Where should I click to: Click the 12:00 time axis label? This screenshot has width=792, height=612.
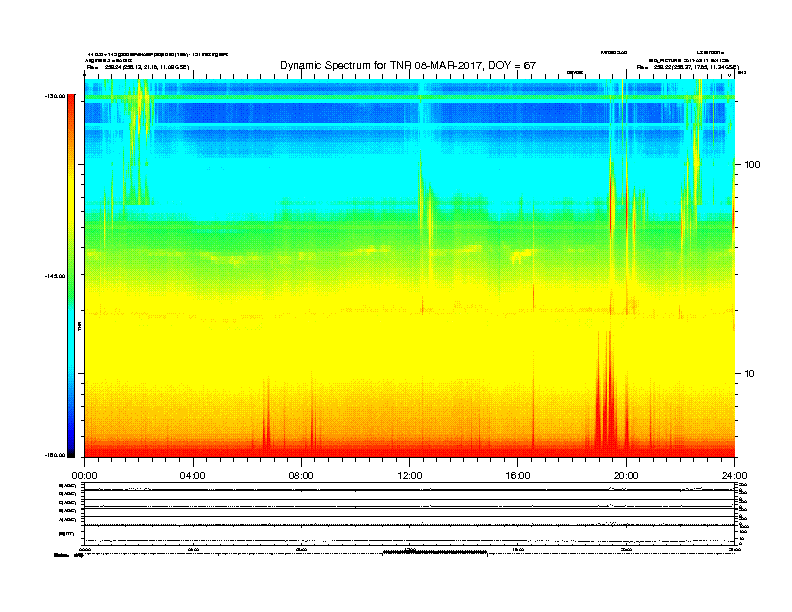[410, 476]
